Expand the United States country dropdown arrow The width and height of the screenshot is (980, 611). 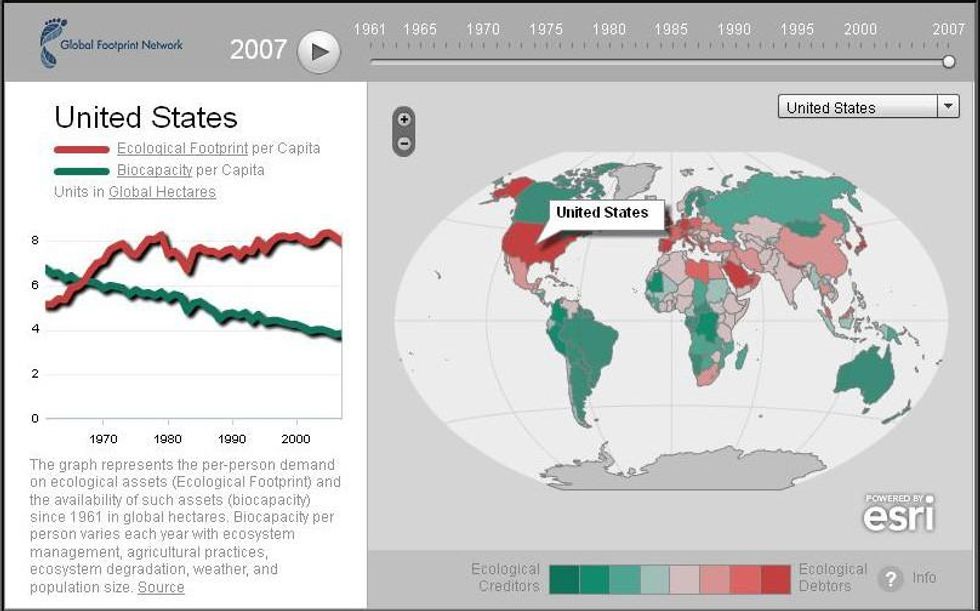pyautogui.click(x=947, y=107)
